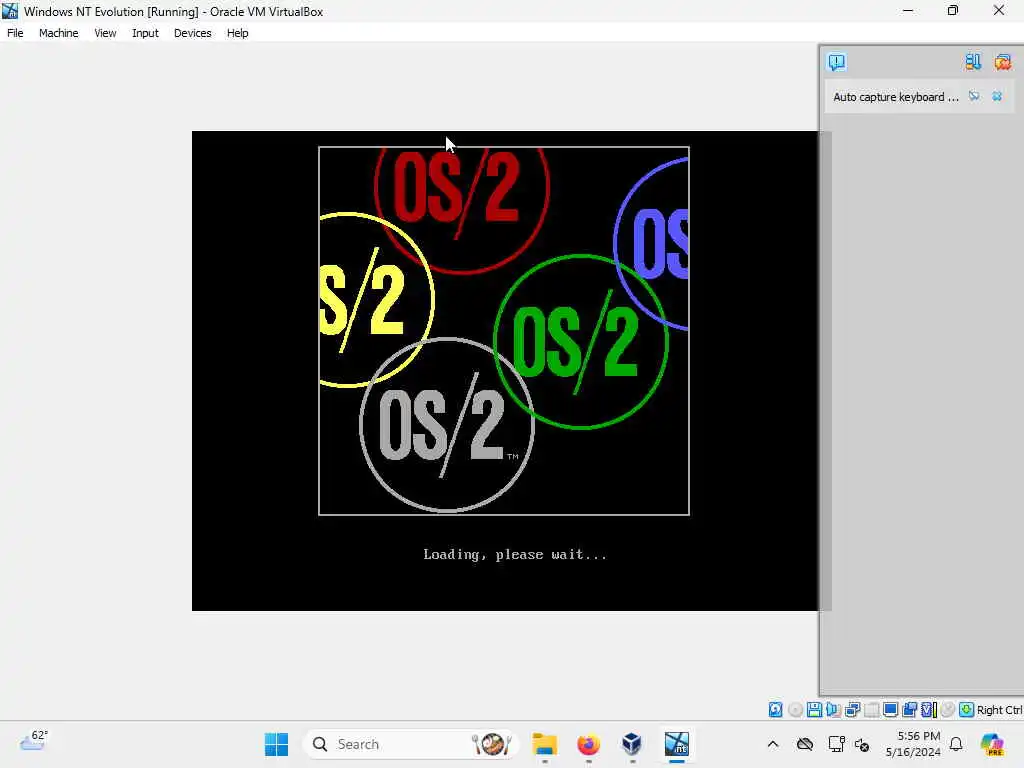Click the keyboard capture green arrow indicator
Viewport: 1024px width, 768px height.
pos(967,710)
